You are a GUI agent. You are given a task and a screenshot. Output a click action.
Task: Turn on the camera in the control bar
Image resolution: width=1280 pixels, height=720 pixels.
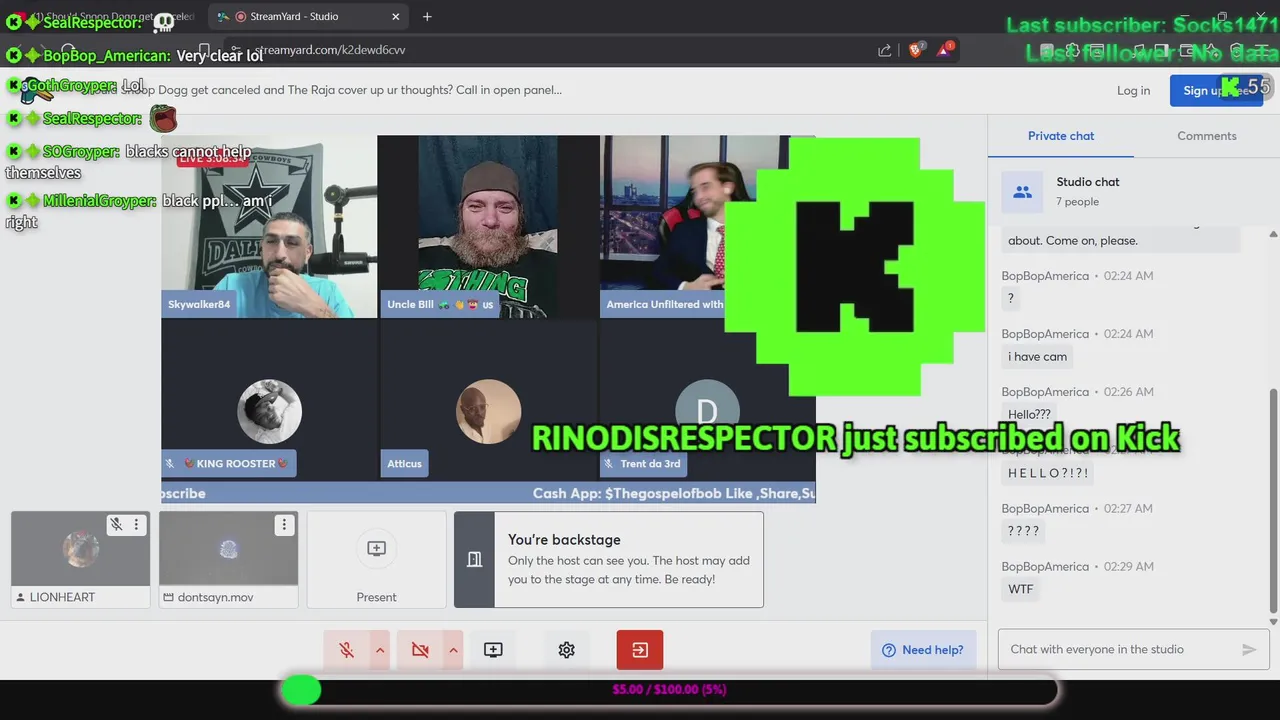click(420, 650)
